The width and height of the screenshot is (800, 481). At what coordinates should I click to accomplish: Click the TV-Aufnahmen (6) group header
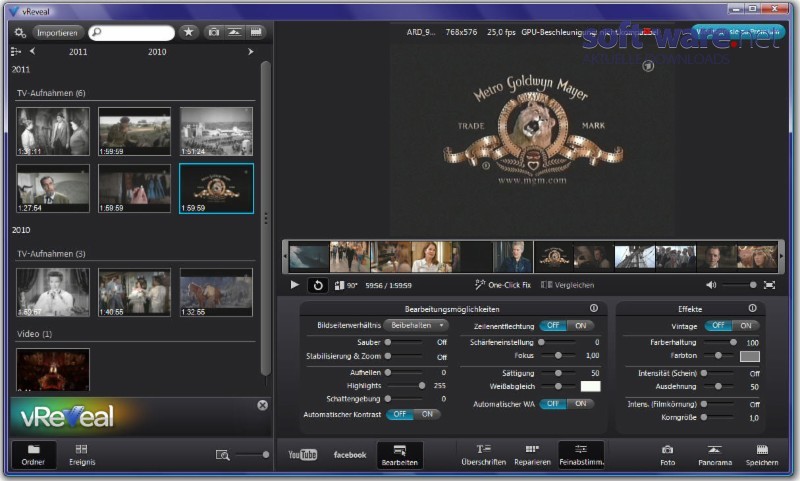51,93
